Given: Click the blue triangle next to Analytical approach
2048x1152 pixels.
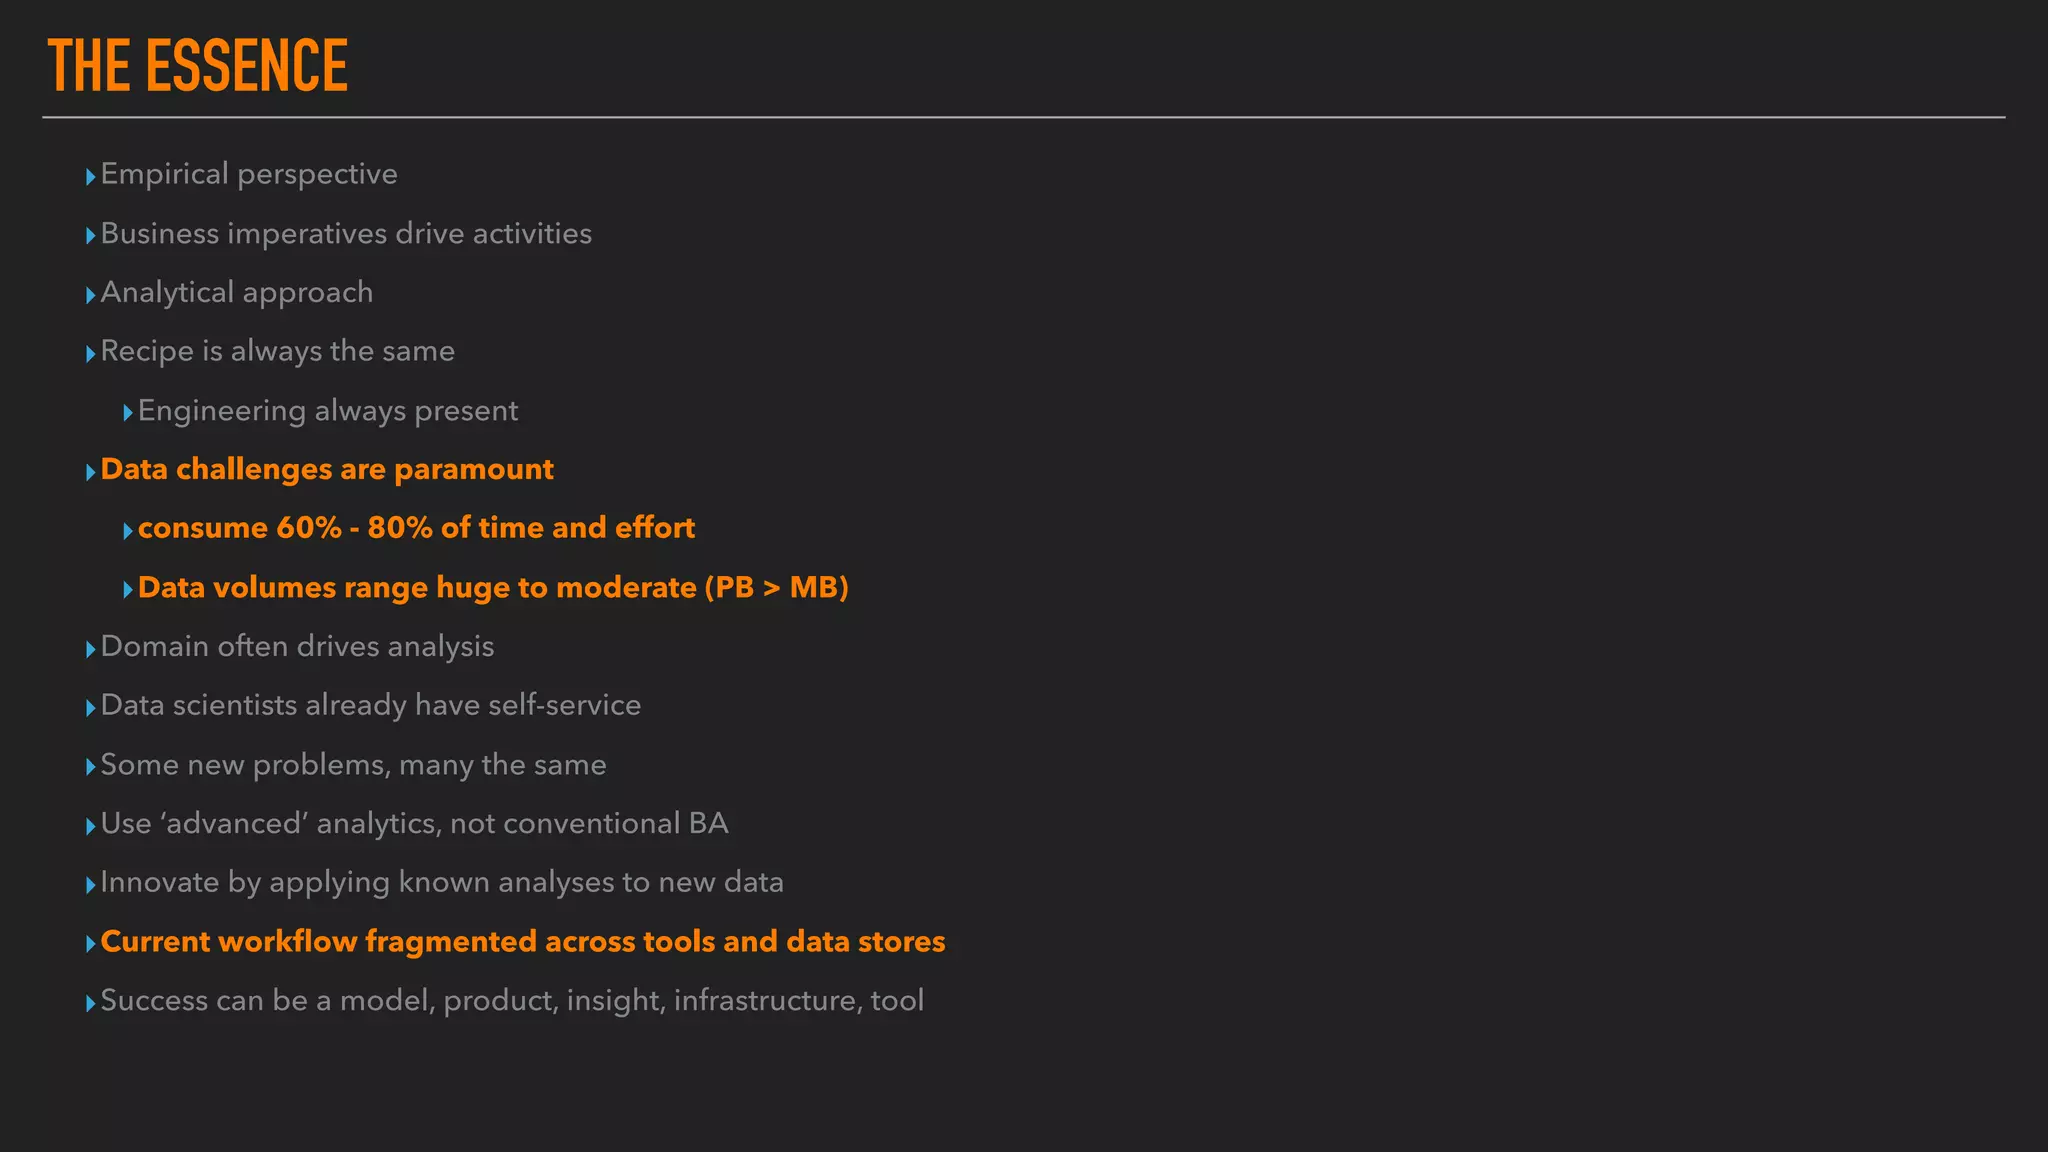Looking at the screenshot, I should (91, 295).
